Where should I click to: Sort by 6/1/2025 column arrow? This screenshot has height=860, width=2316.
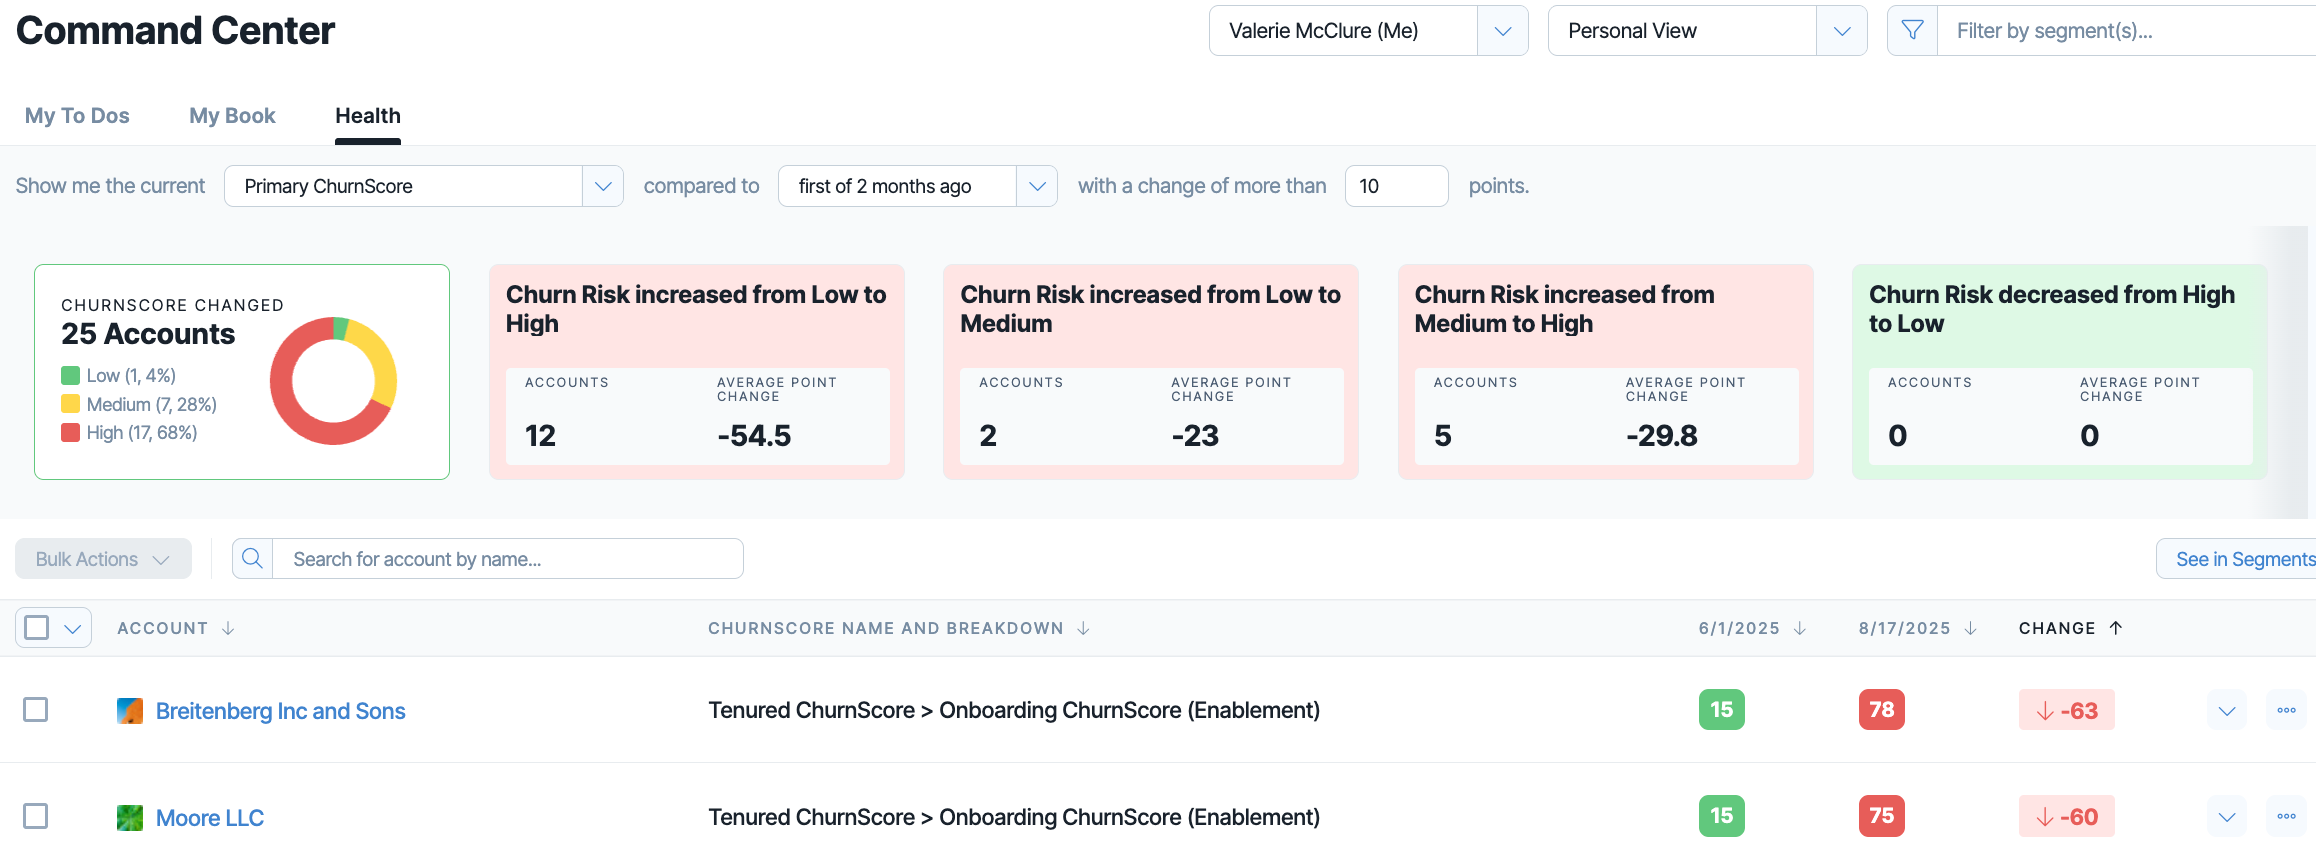click(x=1800, y=628)
